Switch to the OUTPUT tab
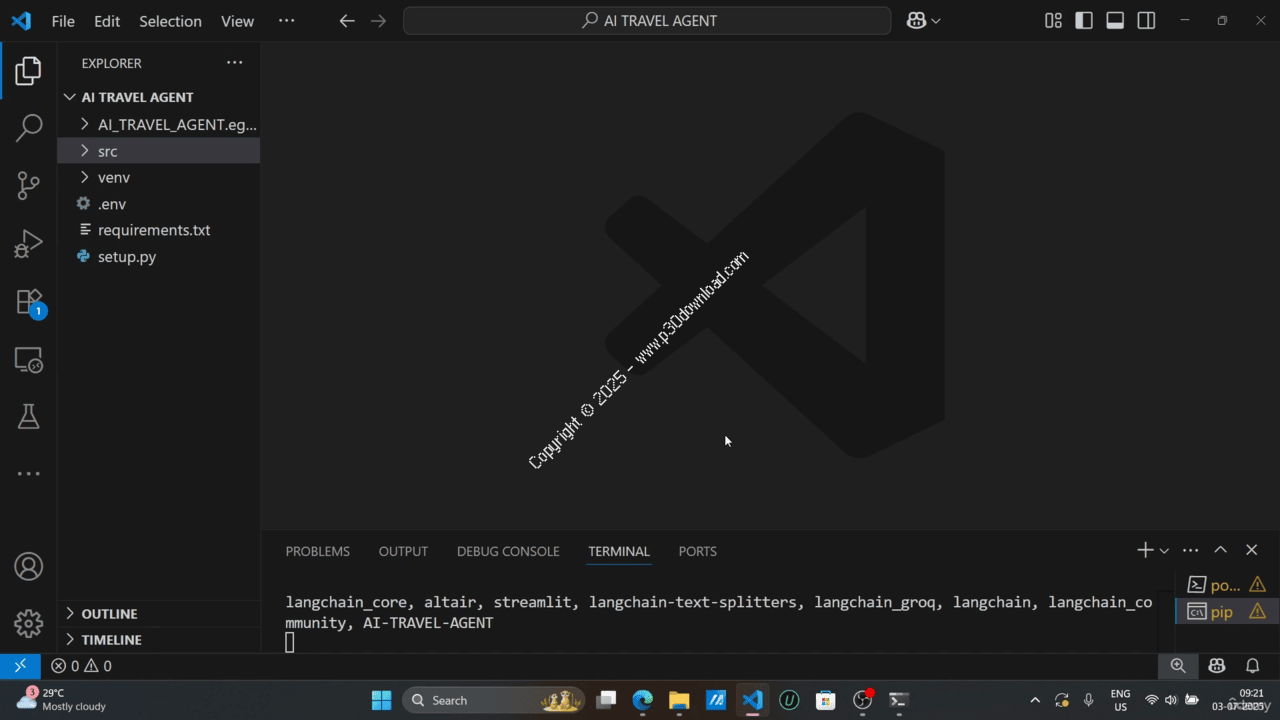 coord(403,551)
